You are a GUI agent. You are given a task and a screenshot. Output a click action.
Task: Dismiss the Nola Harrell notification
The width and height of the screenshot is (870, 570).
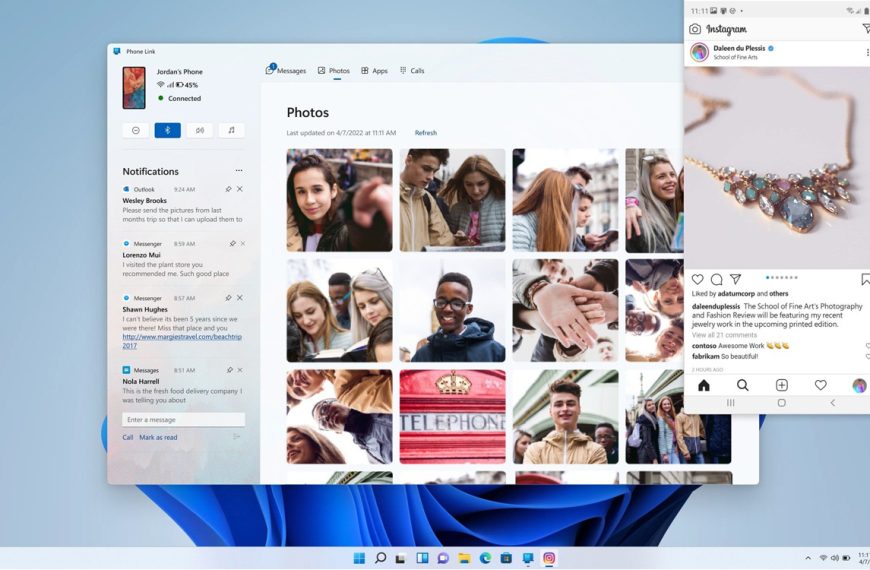click(x=240, y=370)
